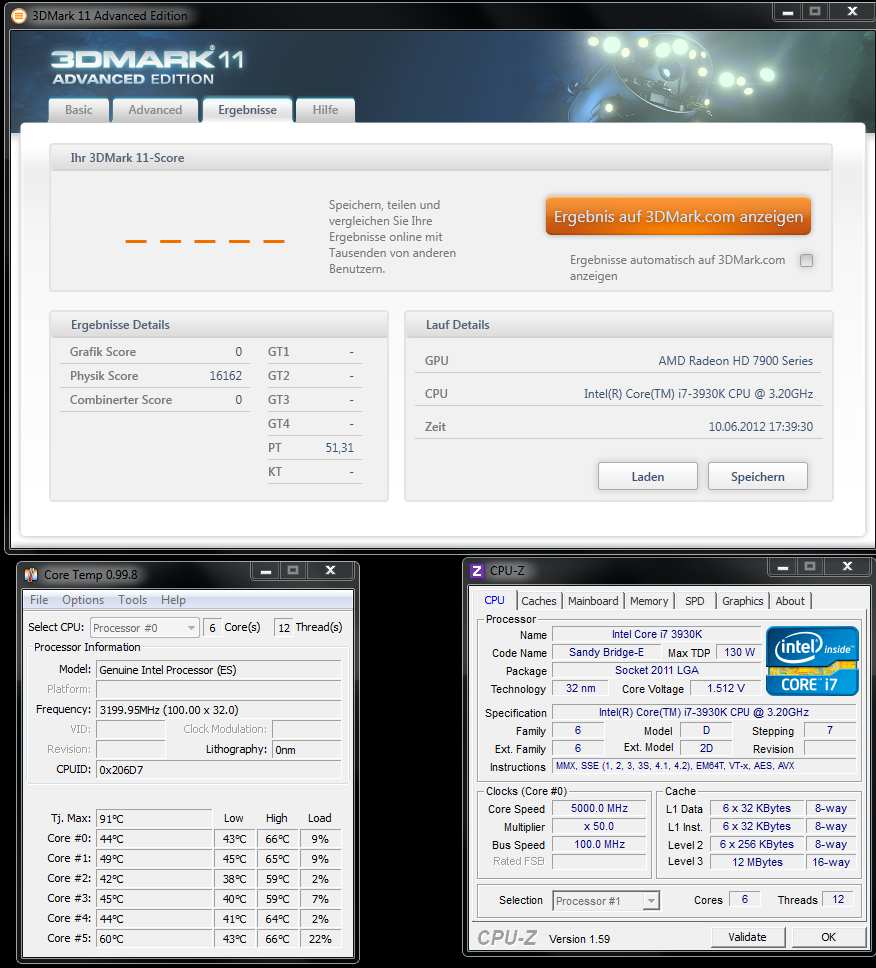Click the Core Temp title bar icon
Image resolution: width=876 pixels, height=968 pixels.
[31, 575]
